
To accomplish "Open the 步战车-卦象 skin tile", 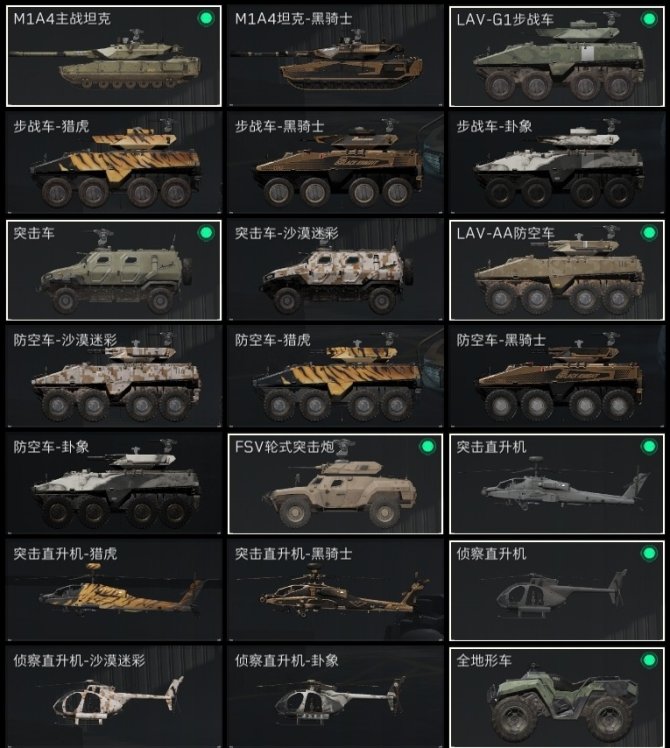I will click(557, 163).
